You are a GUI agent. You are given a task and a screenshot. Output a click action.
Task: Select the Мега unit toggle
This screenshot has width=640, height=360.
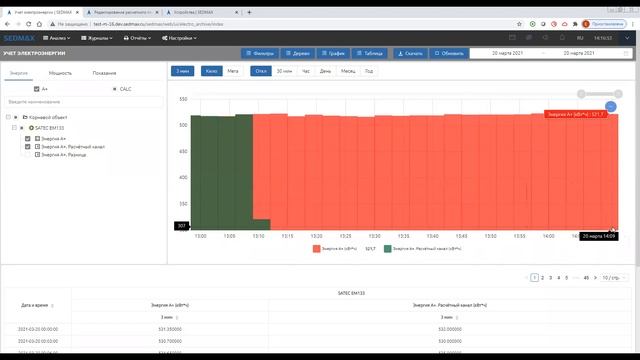click(x=233, y=71)
